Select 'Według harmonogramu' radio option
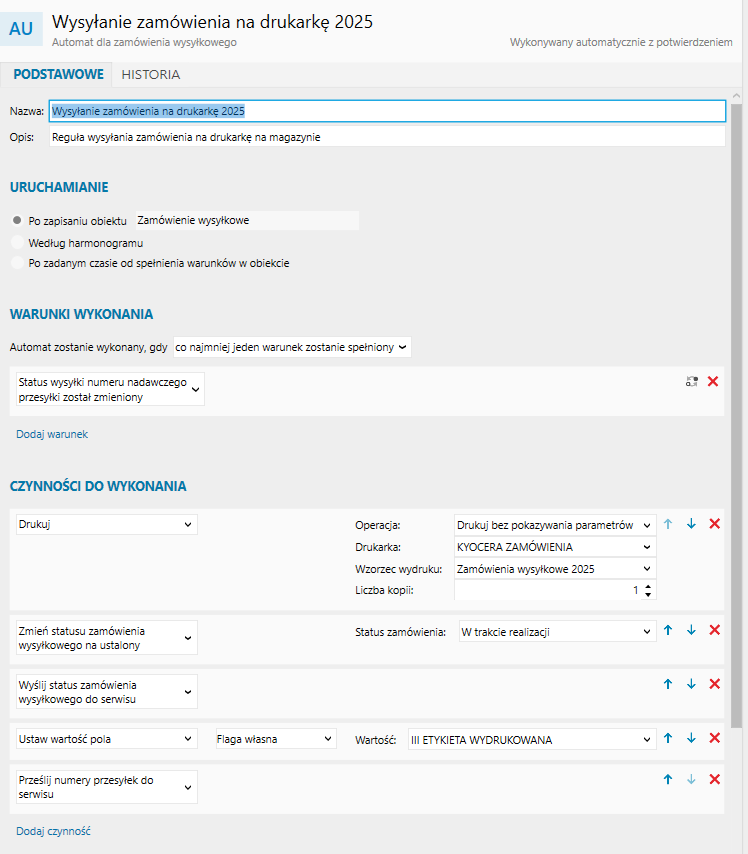 click(17, 242)
